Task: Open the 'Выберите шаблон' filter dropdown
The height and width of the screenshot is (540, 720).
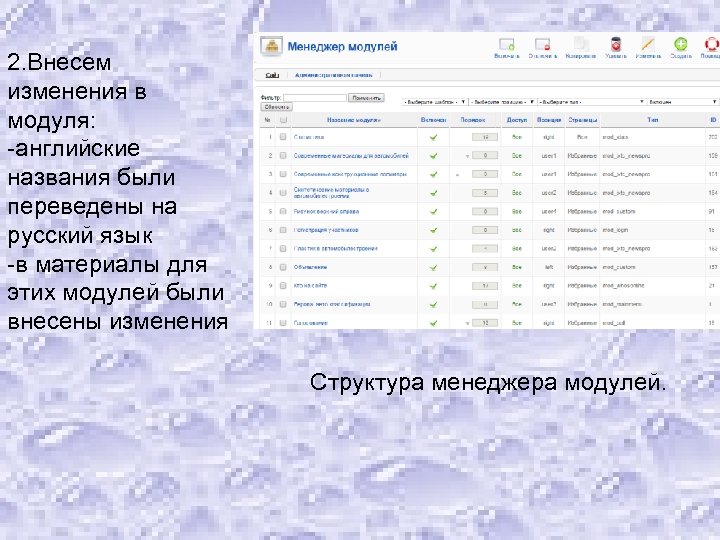Action: 435,101
